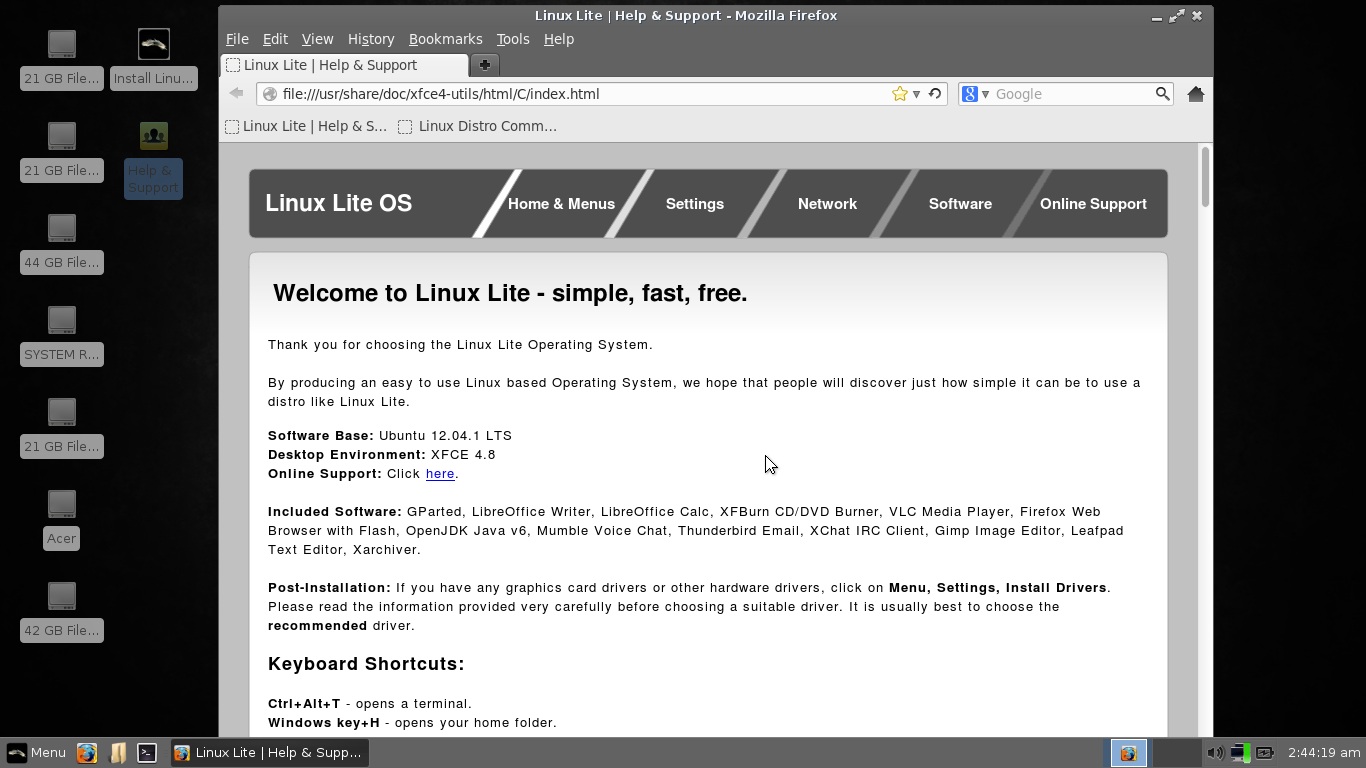This screenshot has width=1366, height=768.
Task: Click in the URL address field
Action: point(585,94)
